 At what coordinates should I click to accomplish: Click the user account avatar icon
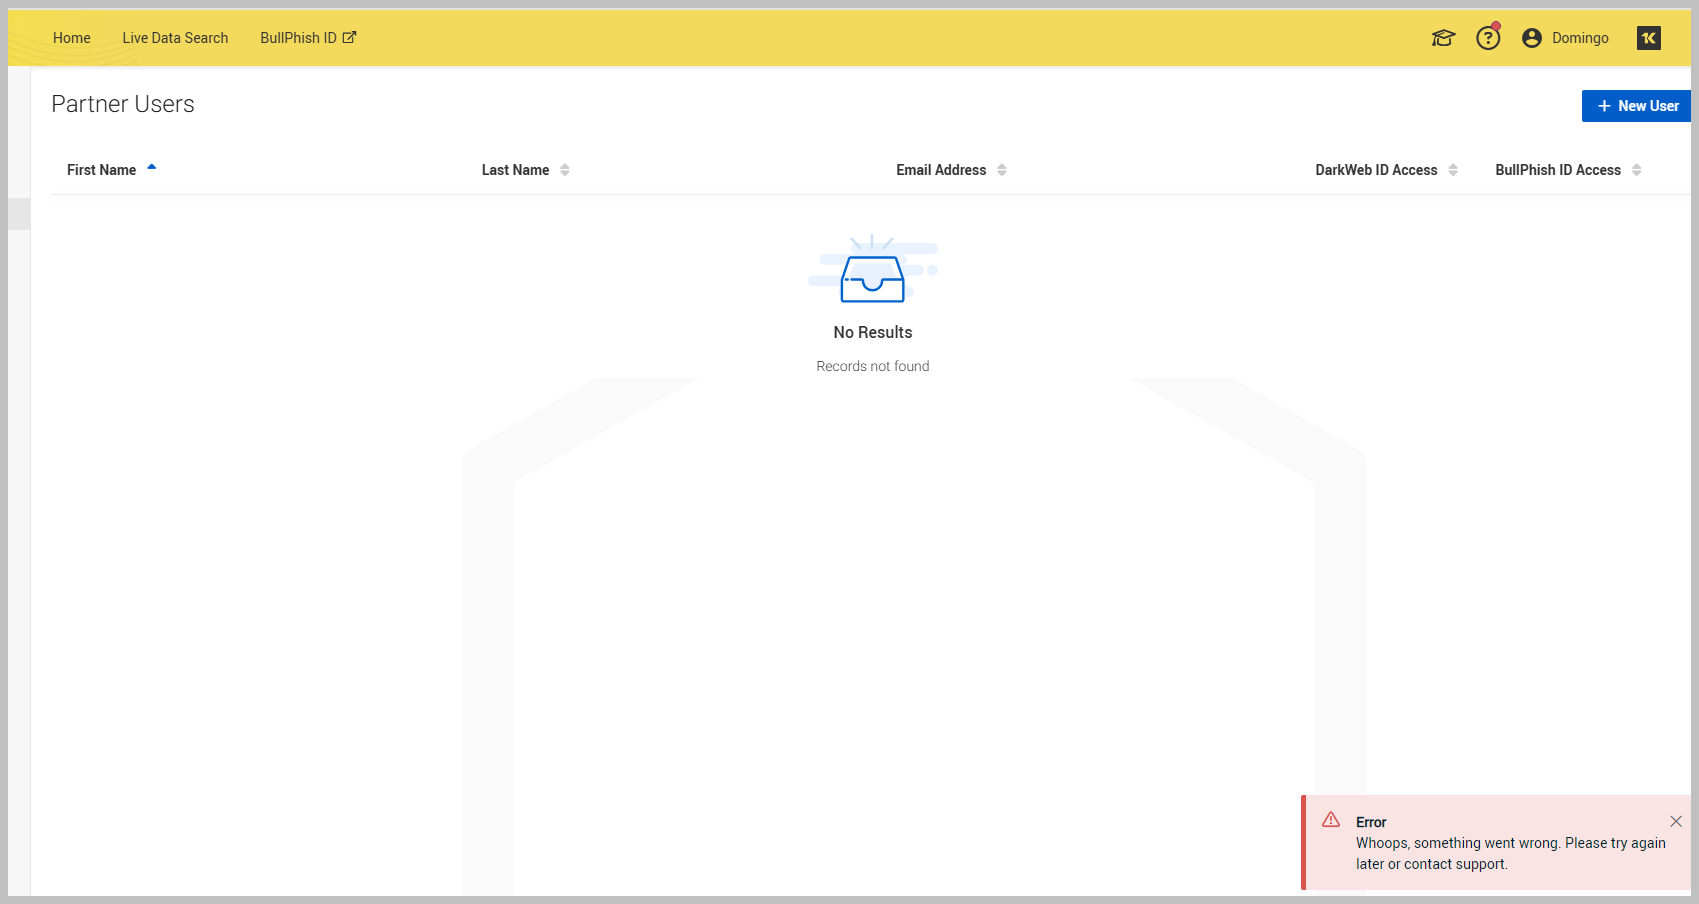pos(1531,38)
